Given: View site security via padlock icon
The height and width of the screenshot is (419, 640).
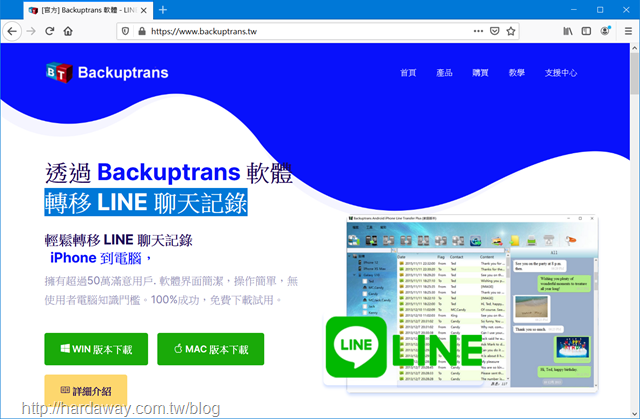Looking at the screenshot, I should tap(142, 31).
